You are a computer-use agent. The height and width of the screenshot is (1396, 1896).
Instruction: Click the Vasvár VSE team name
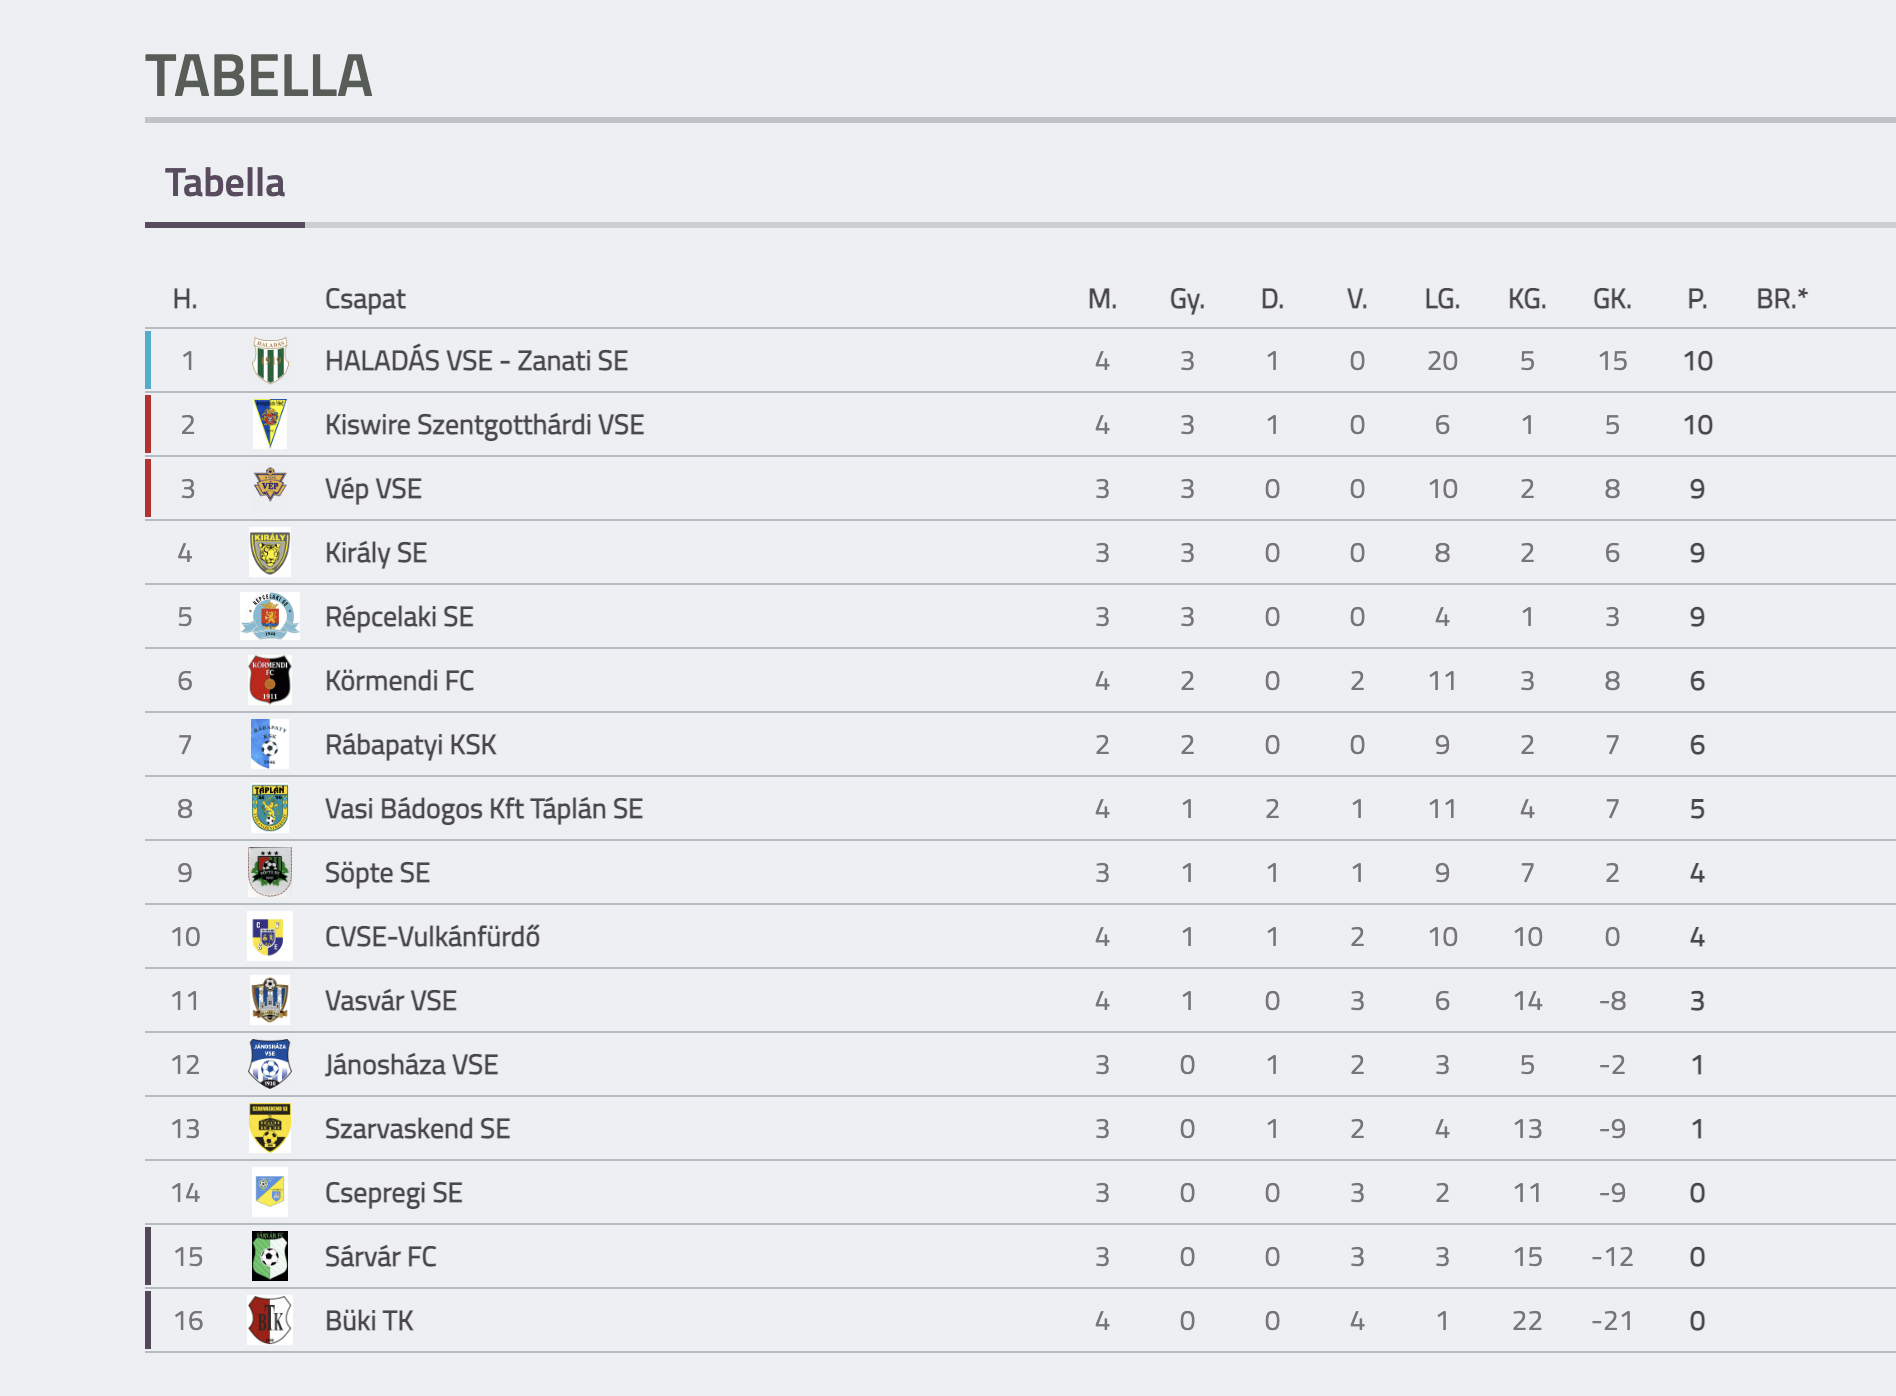click(391, 1001)
